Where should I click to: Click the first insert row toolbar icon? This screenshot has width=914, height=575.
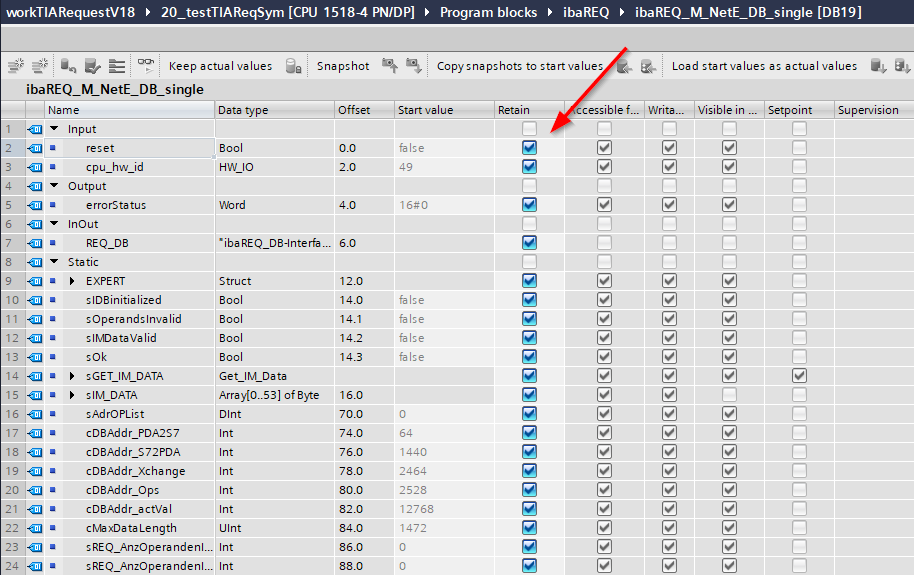click(x=15, y=66)
